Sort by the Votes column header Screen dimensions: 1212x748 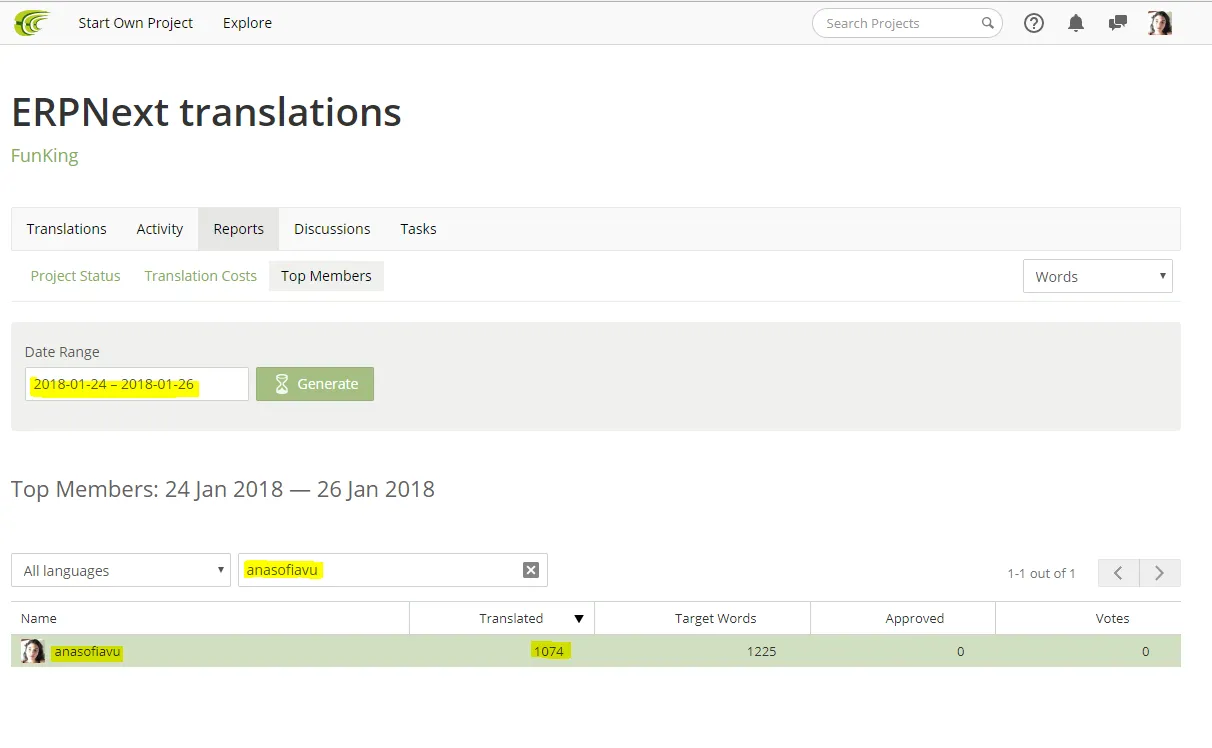[x=1088, y=618]
